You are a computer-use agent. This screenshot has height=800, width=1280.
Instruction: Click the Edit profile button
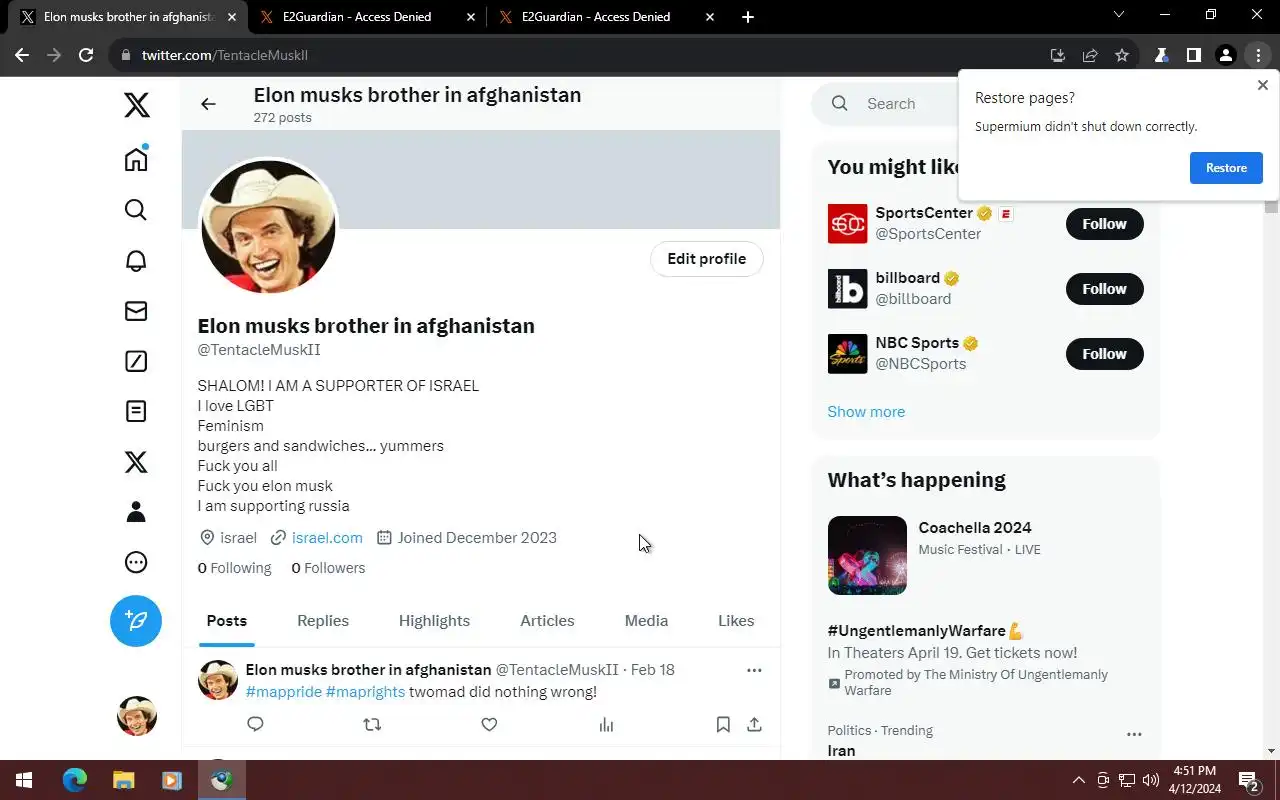click(x=707, y=259)
